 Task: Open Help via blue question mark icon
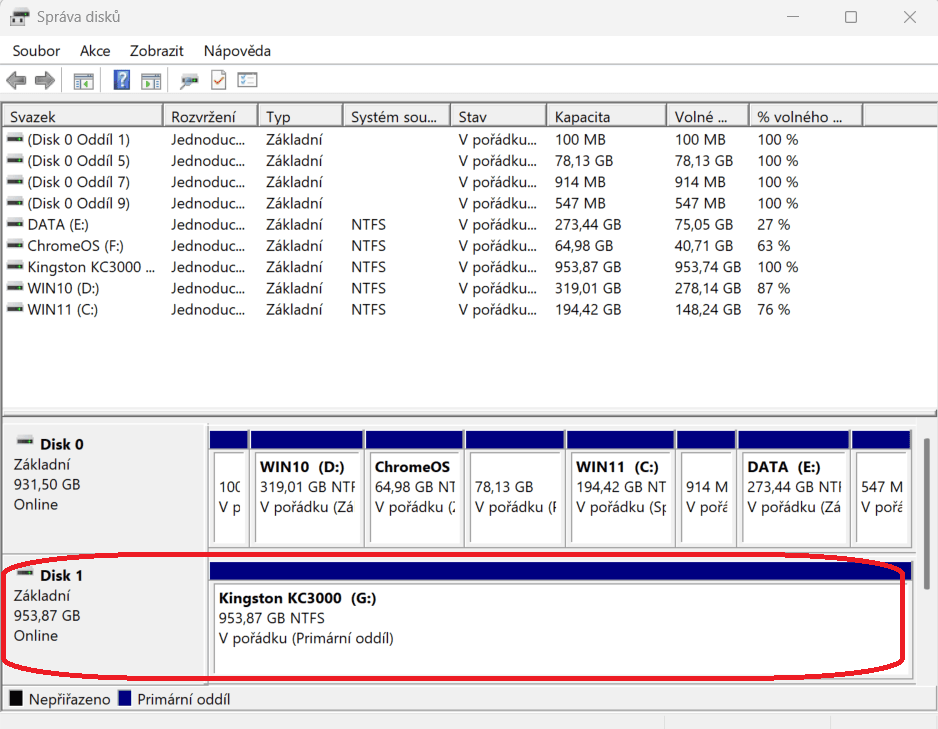pos(122,81)
